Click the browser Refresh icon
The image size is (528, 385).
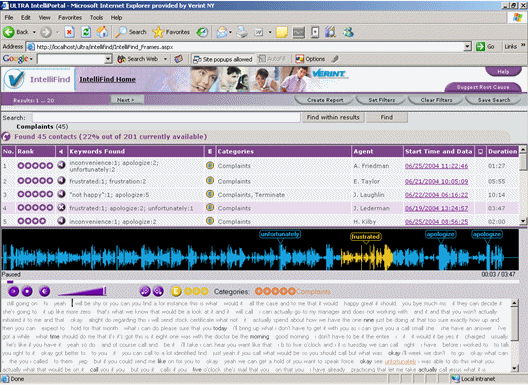pyautogui.click(x=86, y=32)
